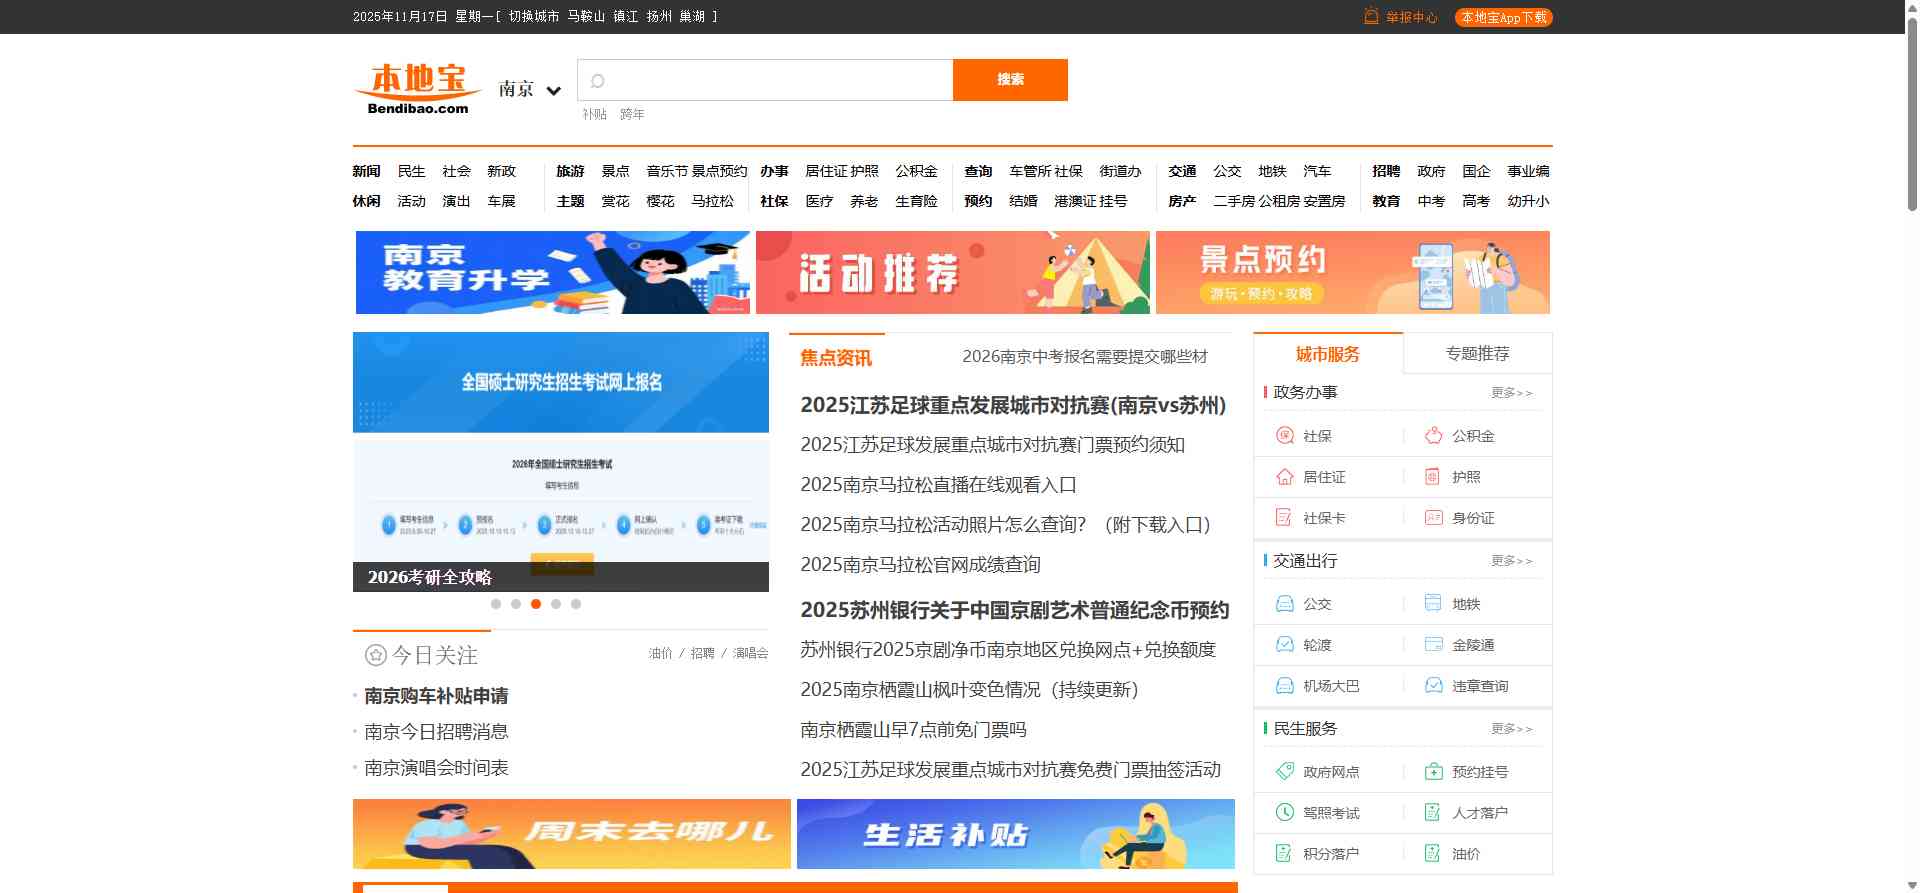Image resolution: width=1920 pixels, height=893 pixels.
Task: Select the 城市服务 tab
Action: [x=1327, y=354]
